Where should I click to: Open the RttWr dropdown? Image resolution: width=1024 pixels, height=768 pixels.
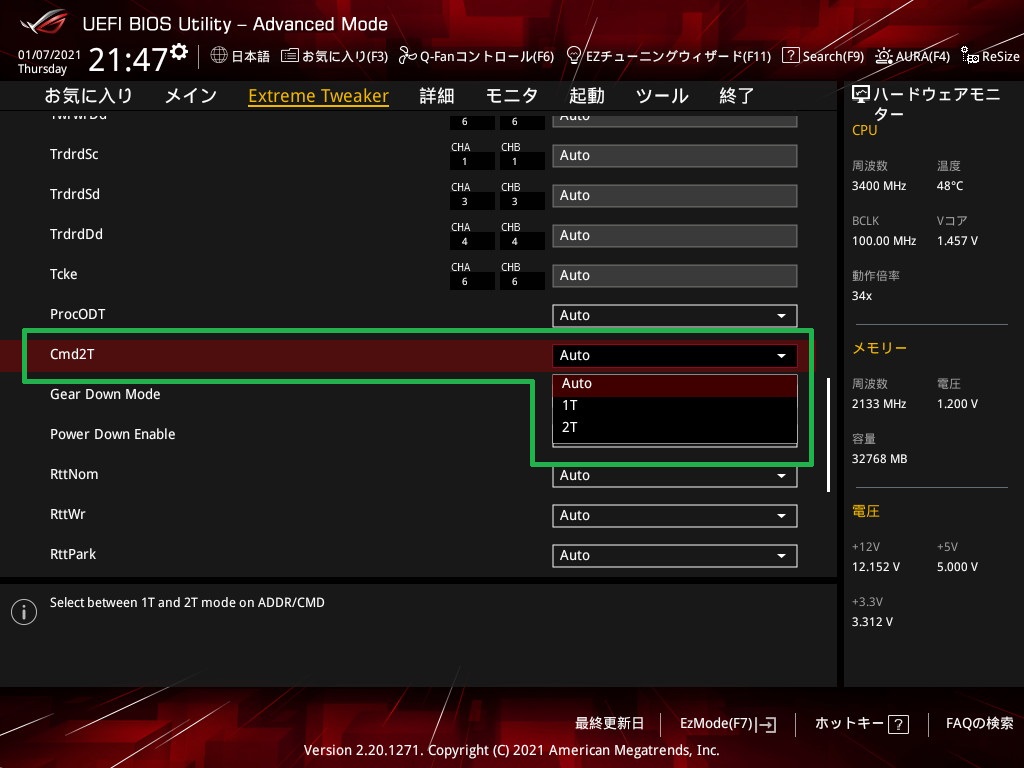click(x=675, y=516)
